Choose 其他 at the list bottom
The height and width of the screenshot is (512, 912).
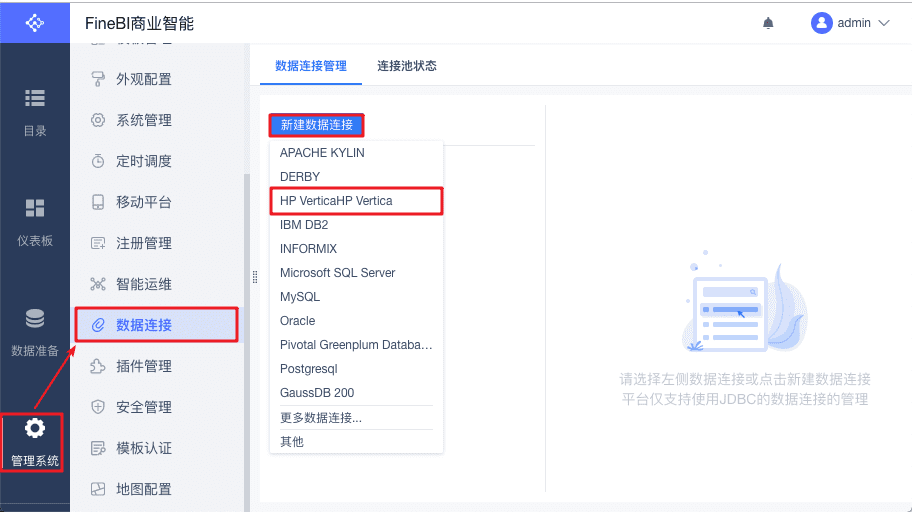point(292,442)
